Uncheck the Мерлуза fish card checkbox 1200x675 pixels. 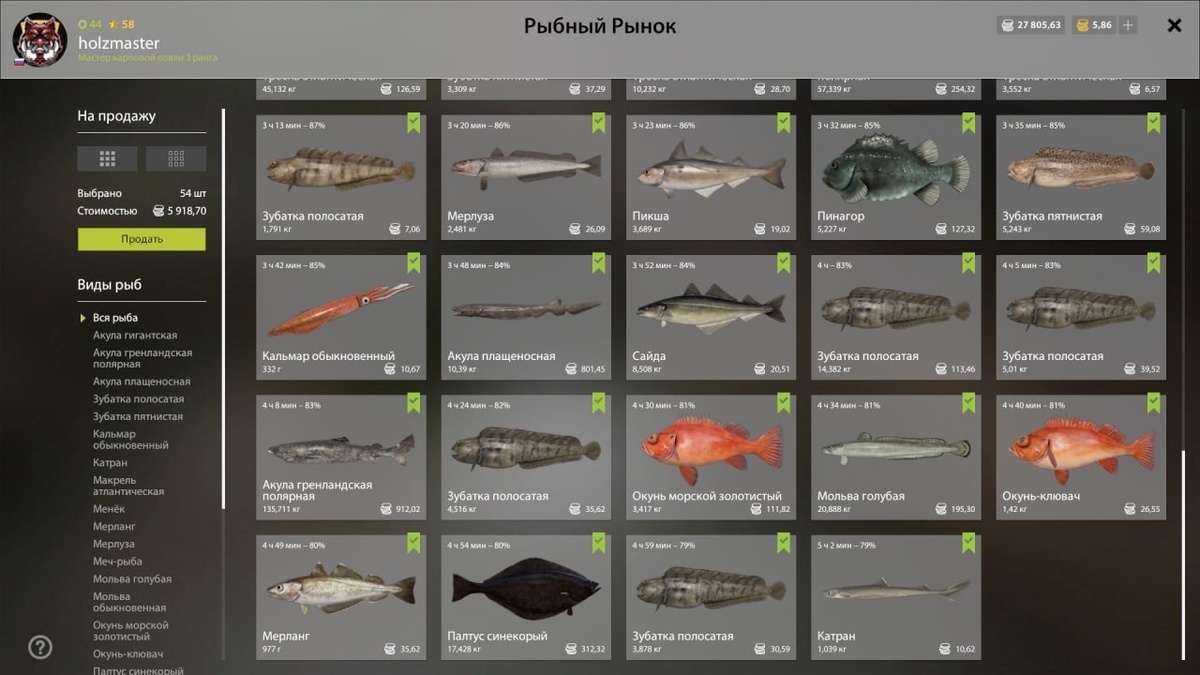[599, 123]
